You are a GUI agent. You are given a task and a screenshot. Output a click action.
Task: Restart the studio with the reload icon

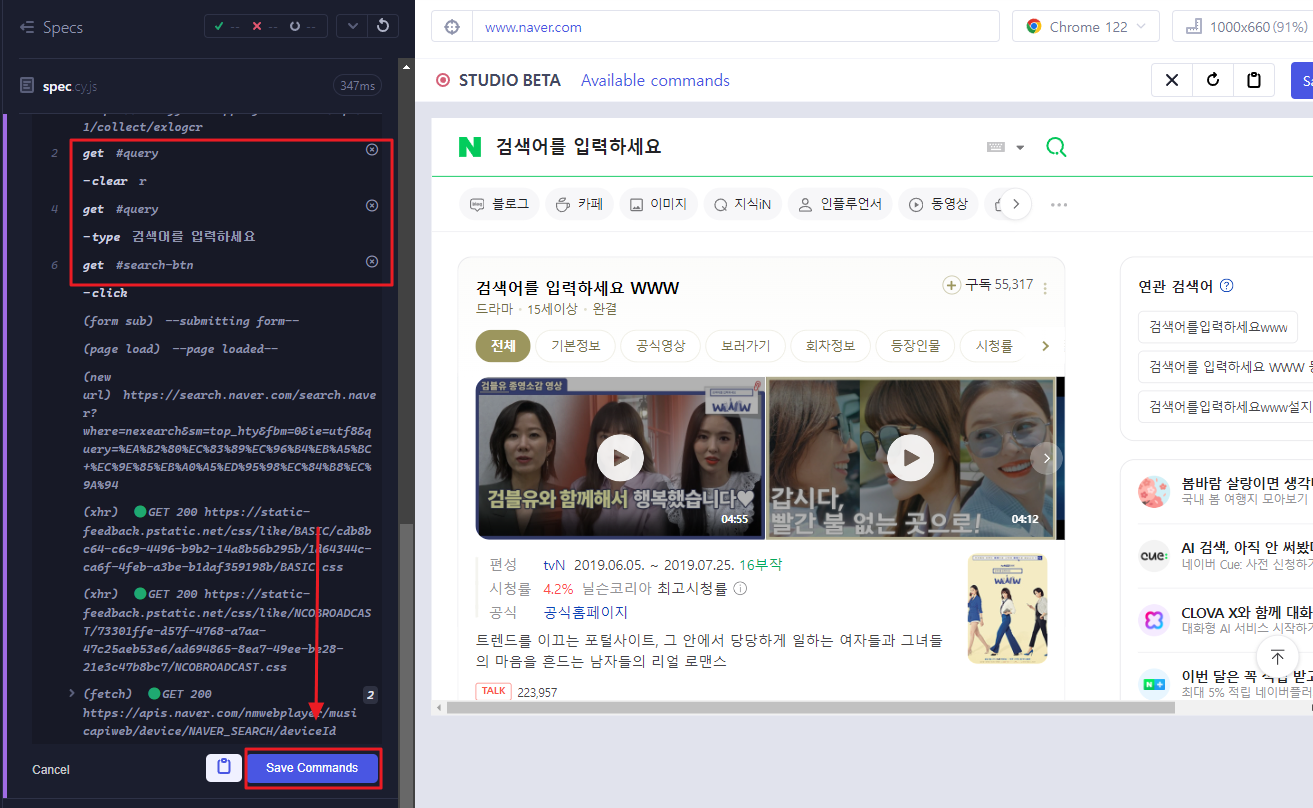[x=1213, y=80]
